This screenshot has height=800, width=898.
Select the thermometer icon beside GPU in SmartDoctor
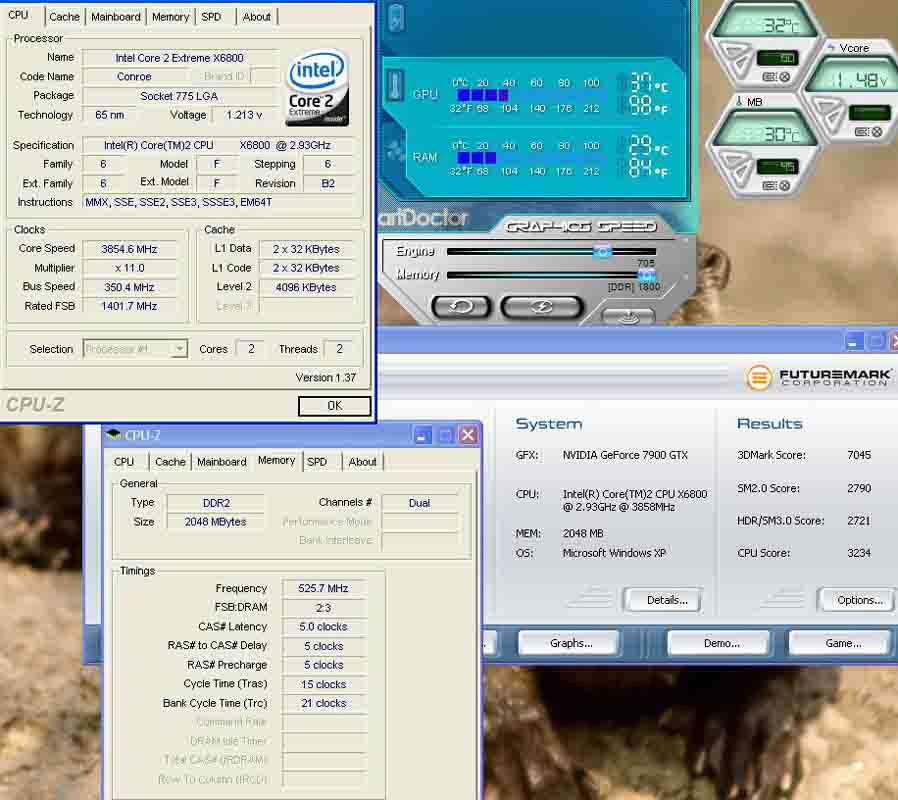click(395, 86)
